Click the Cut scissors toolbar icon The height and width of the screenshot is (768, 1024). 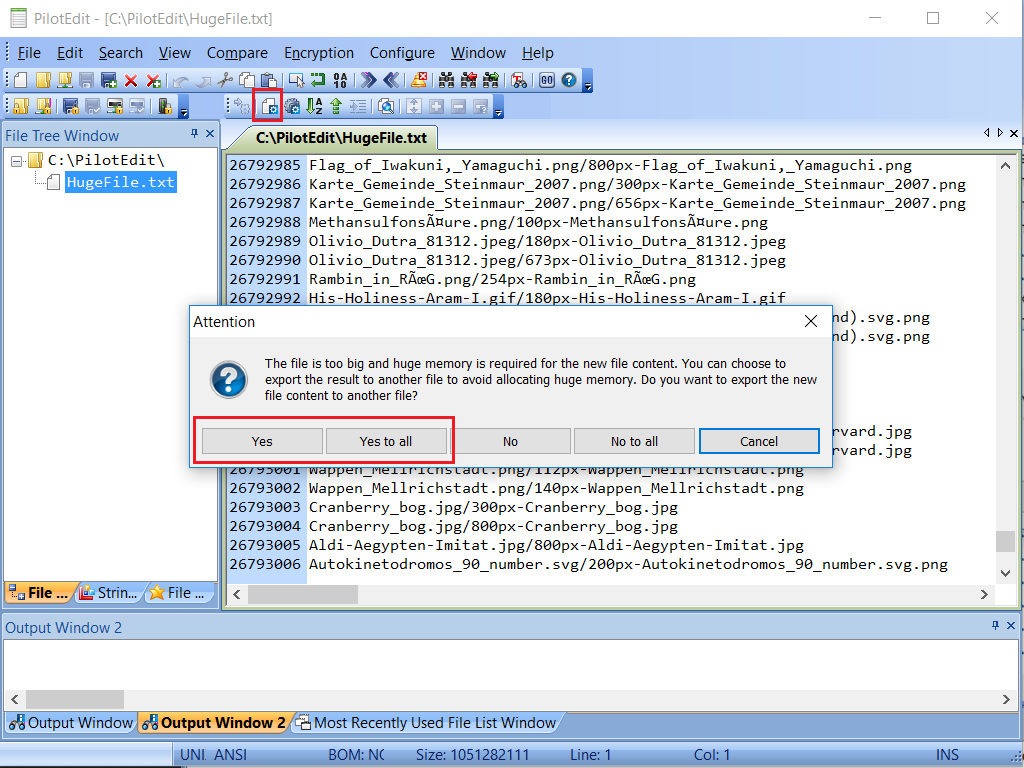click(227, 80)
